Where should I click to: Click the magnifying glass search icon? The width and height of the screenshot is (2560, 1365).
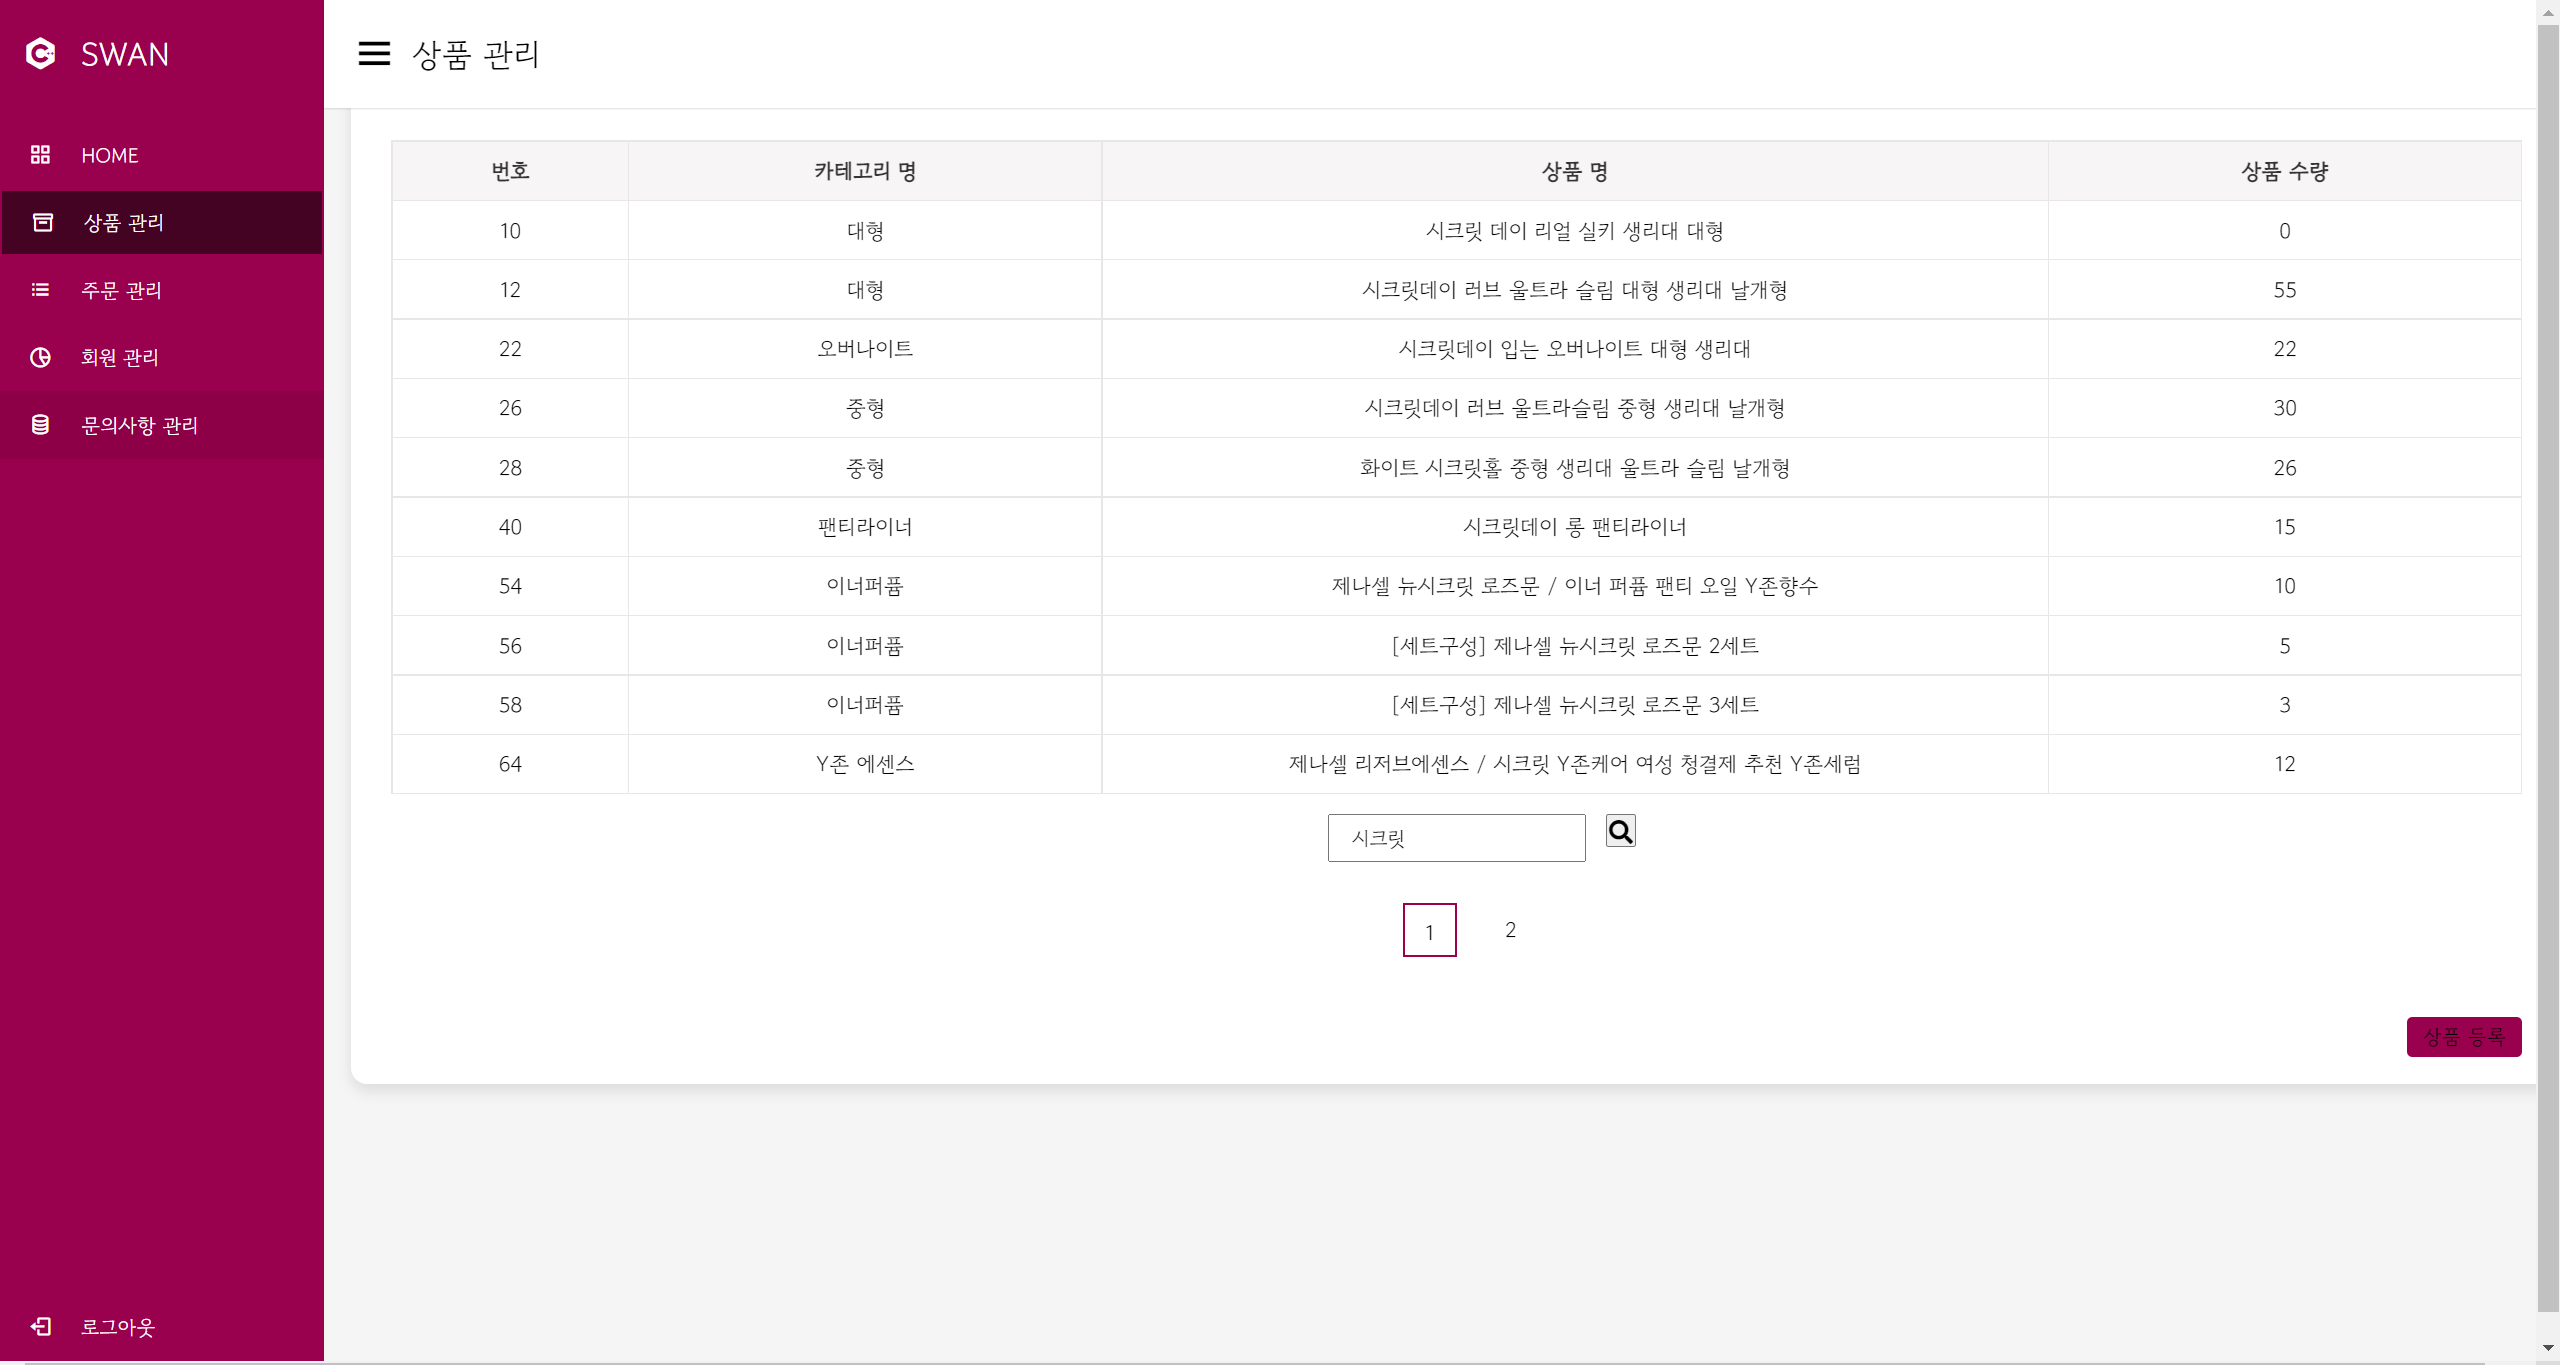tap(1620, 831)
